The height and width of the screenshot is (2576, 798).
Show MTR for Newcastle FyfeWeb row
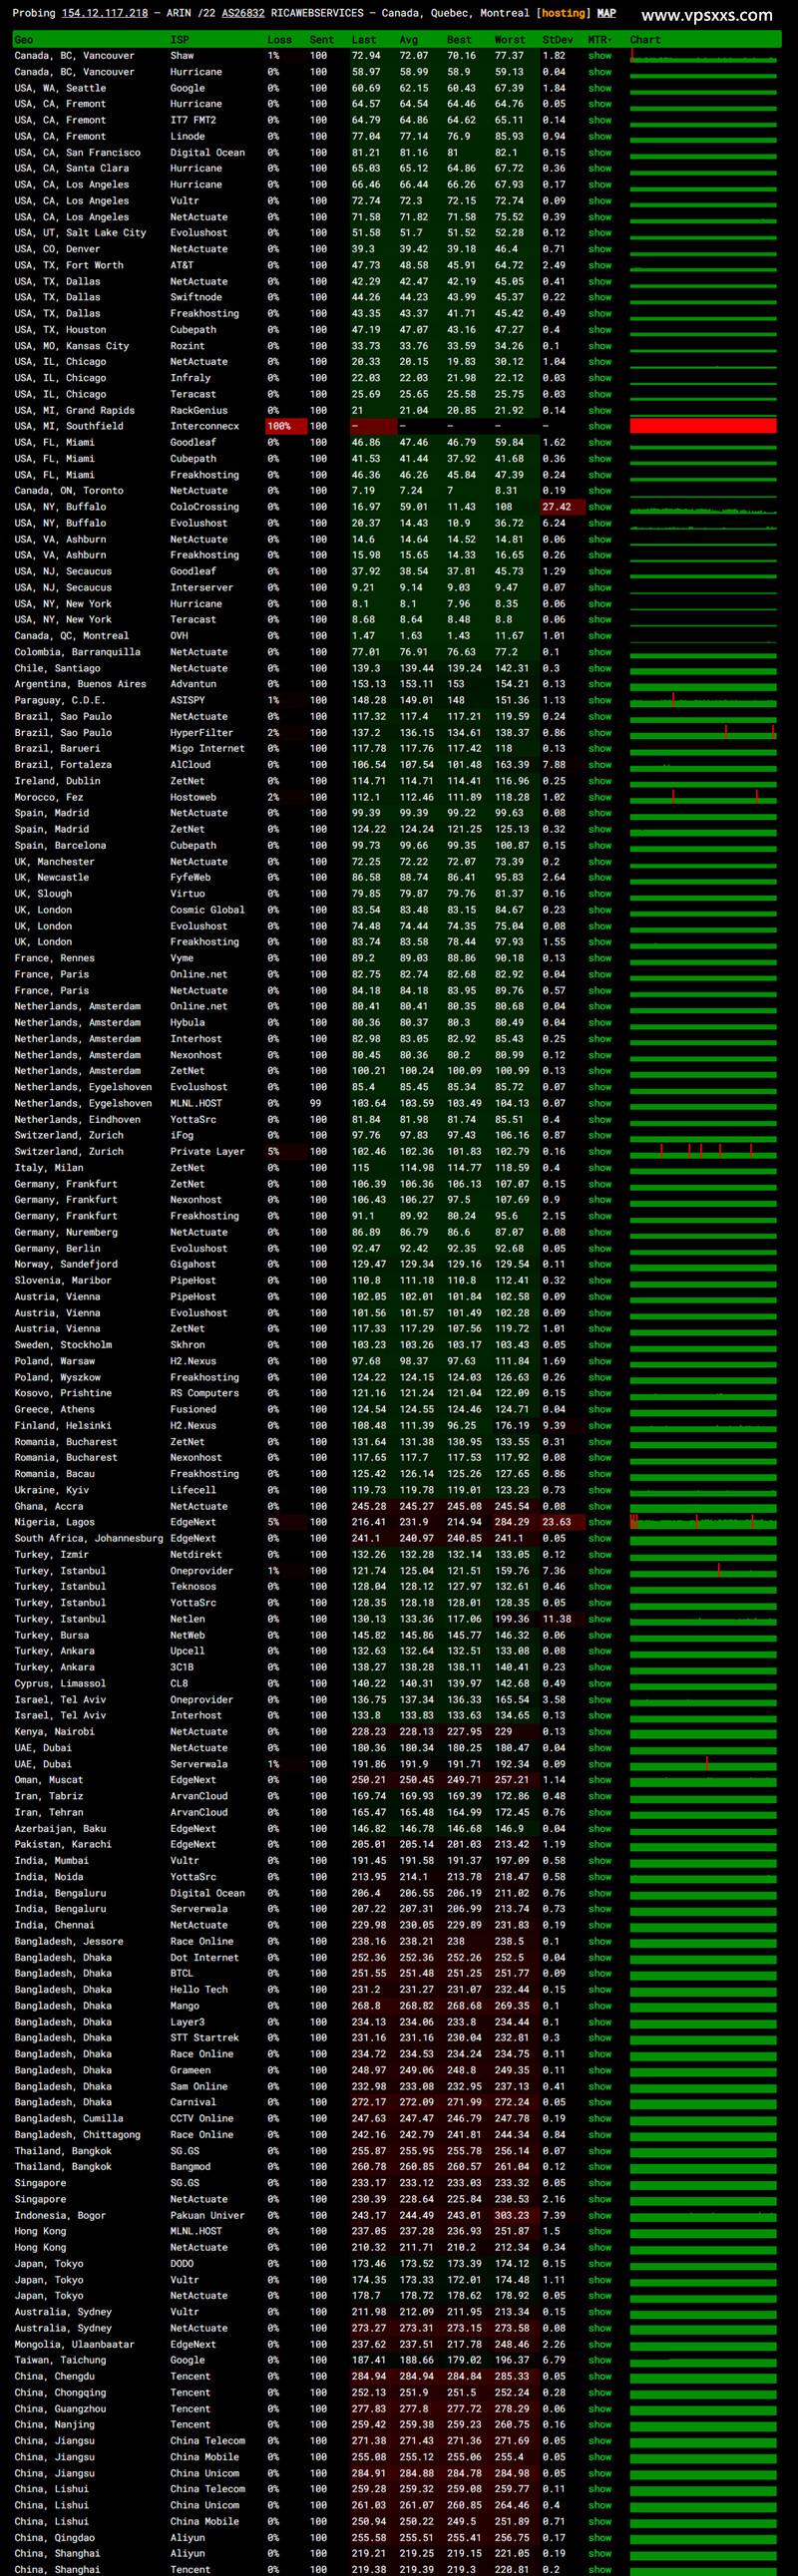coord(600,877)
